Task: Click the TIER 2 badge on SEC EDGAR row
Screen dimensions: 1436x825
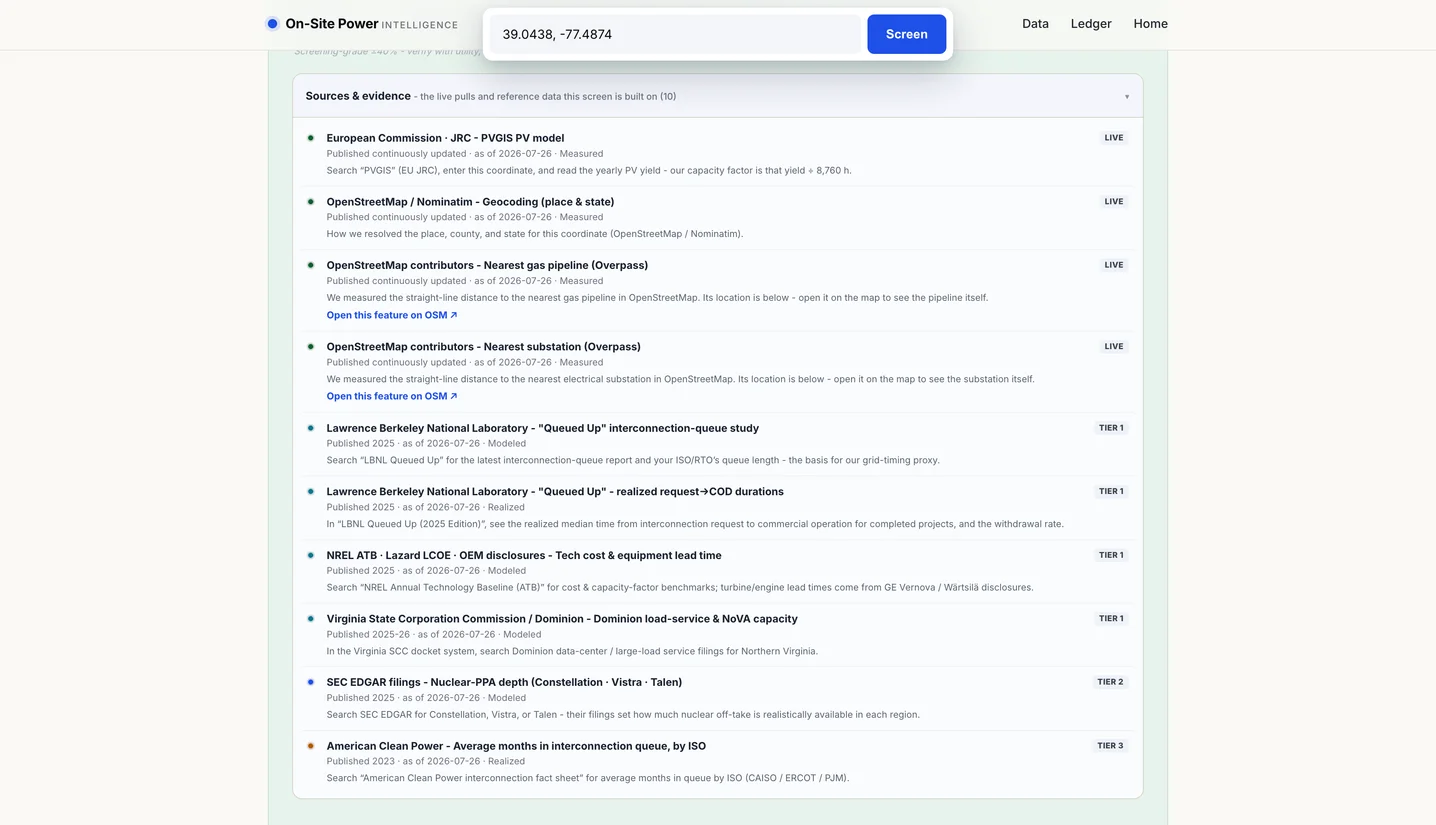Action: click(1111, 682)
